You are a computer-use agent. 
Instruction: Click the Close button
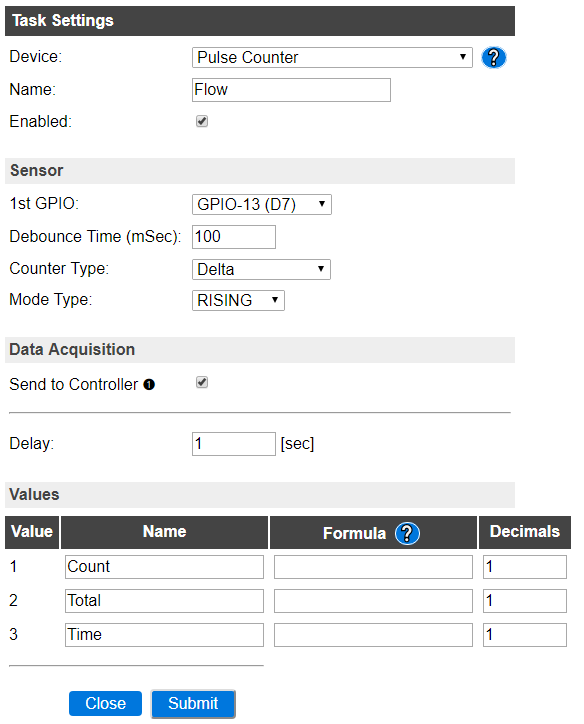(x=105, y=703)
